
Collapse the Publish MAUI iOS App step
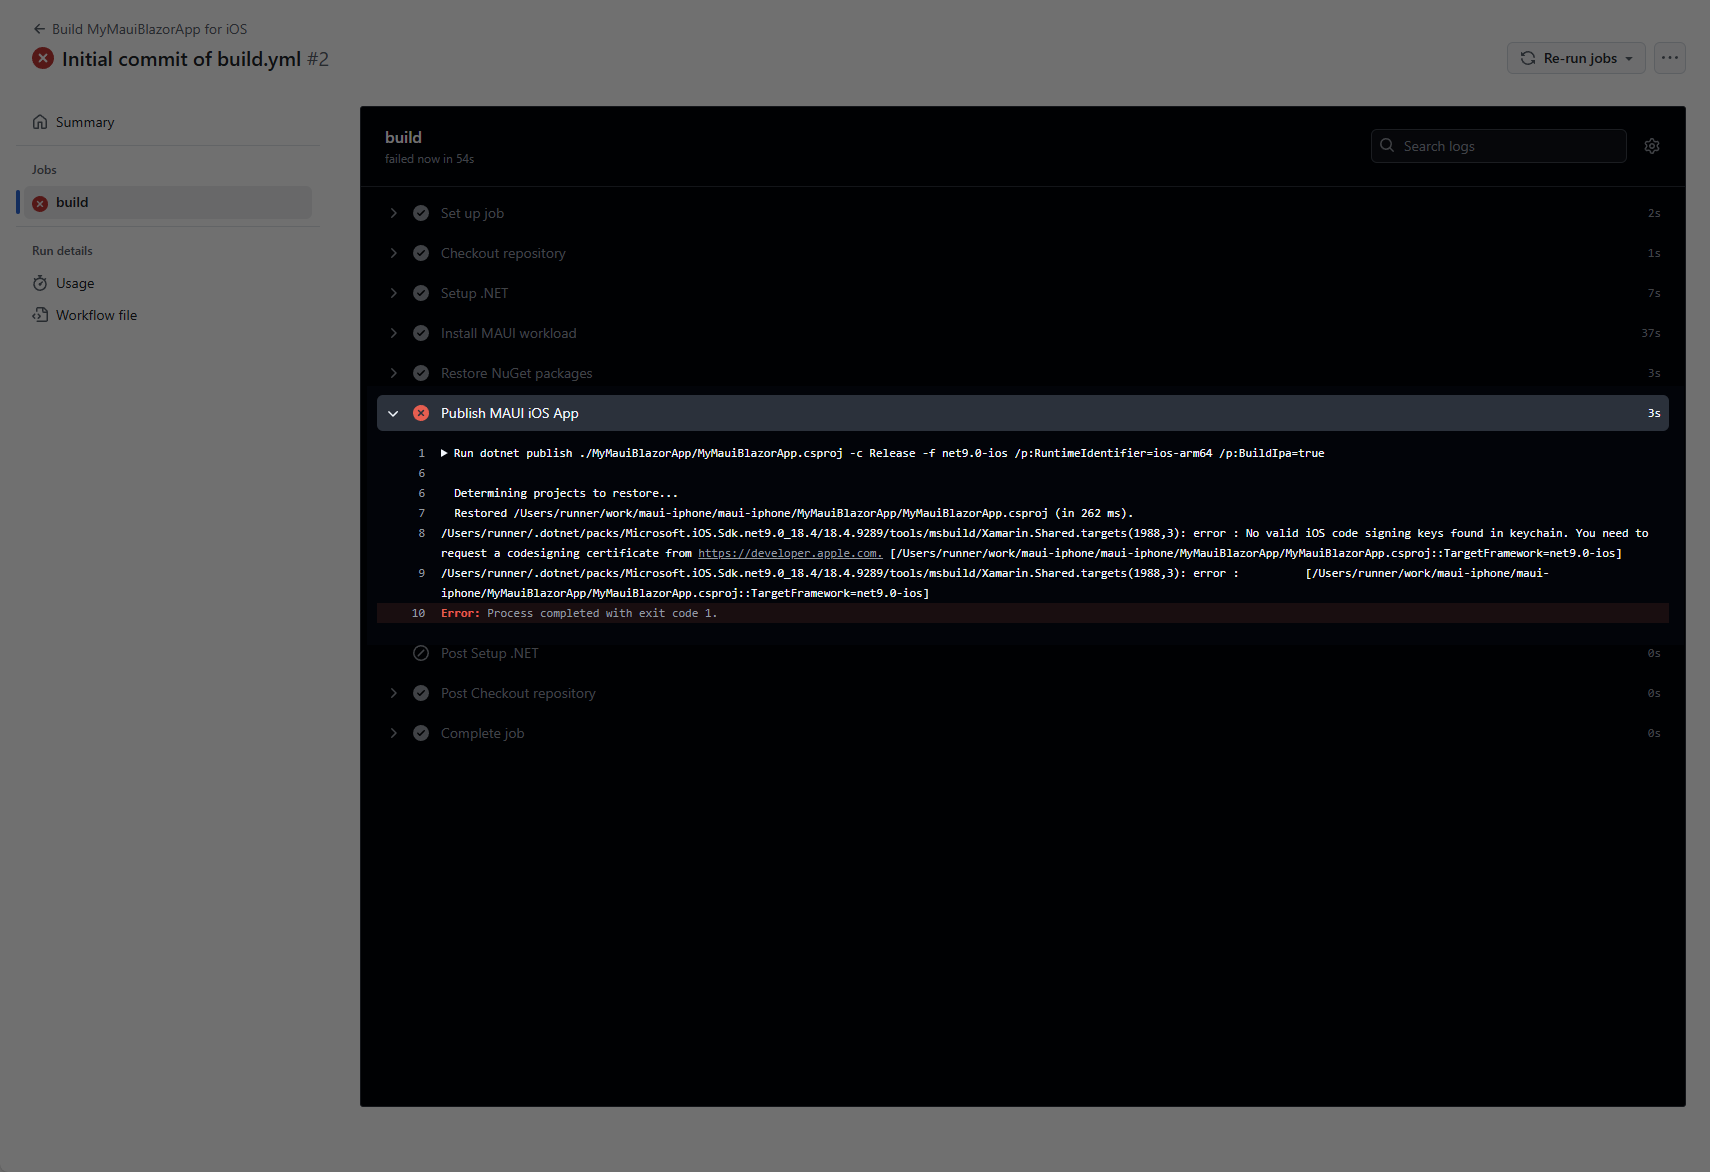393,413
